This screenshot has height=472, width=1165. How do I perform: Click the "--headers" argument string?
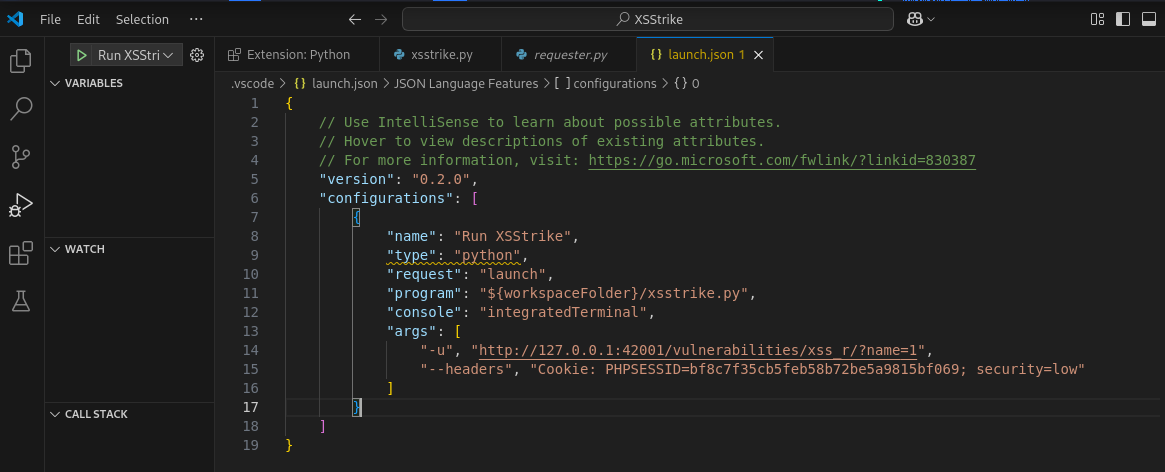466,369
